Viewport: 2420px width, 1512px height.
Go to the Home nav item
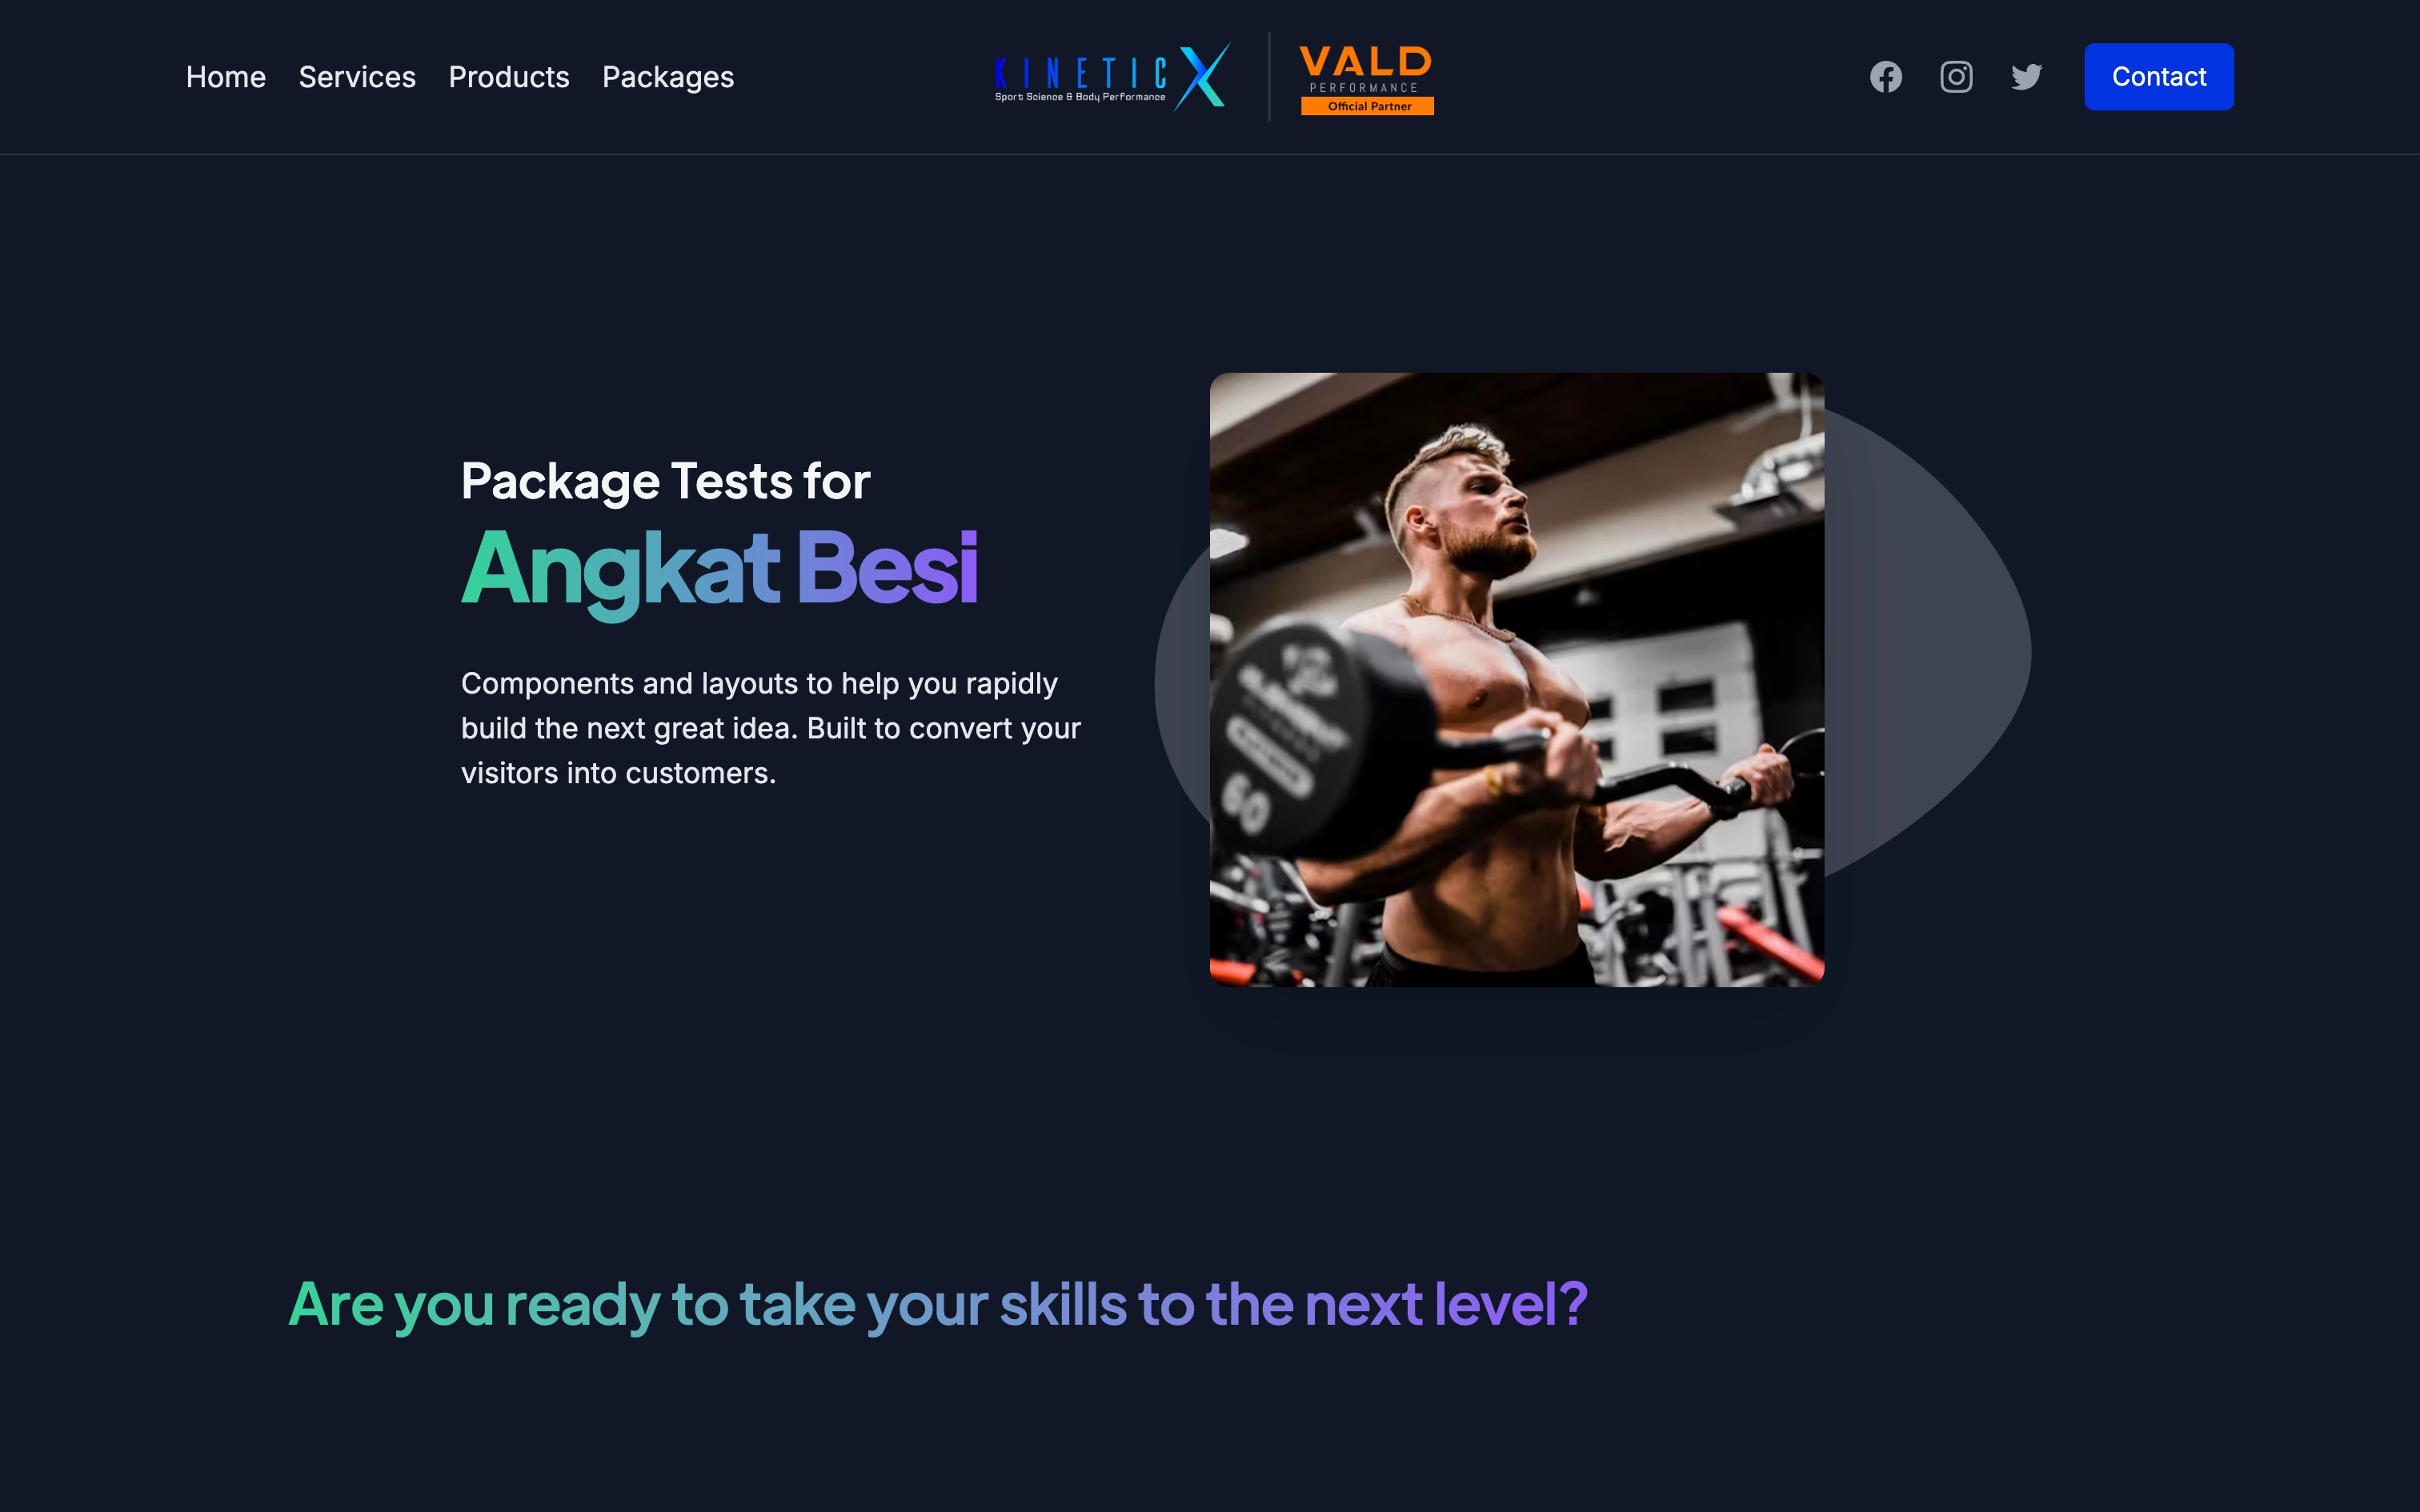pos(226,77)
